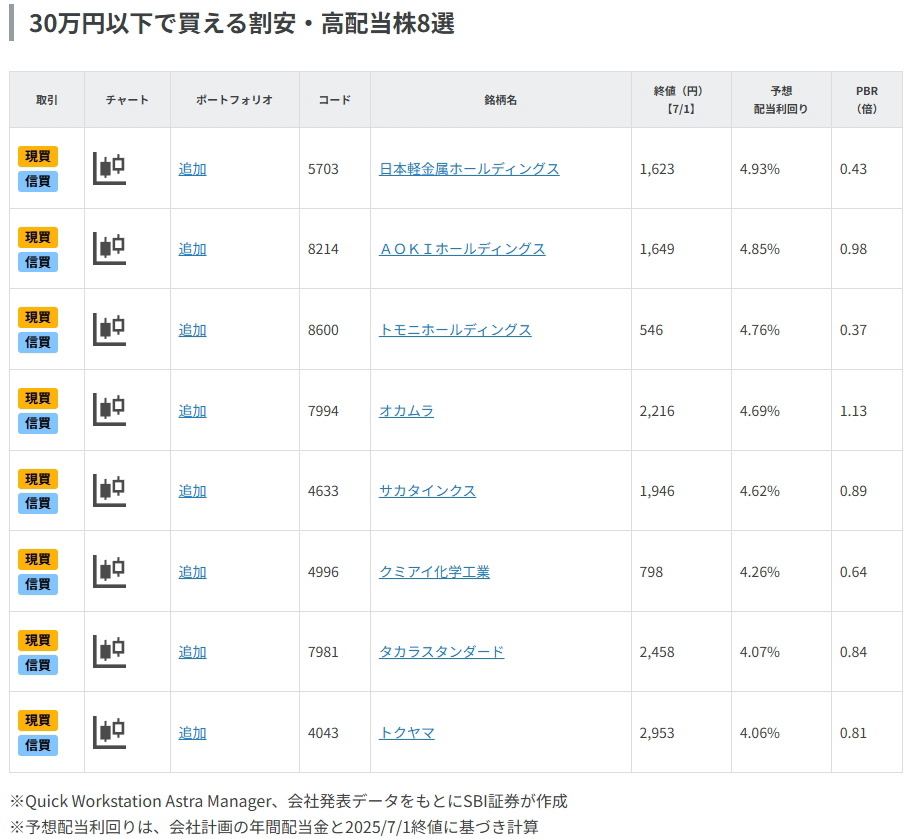
Task: Add 日本軽金属ホールディングス to portfolio via 追加
Action: [x=193, y=169]
